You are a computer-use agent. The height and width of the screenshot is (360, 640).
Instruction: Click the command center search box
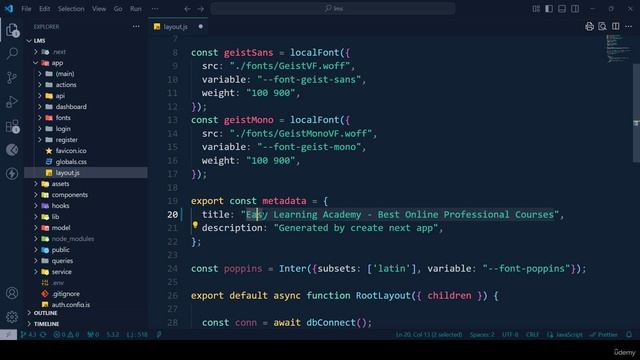333,9
